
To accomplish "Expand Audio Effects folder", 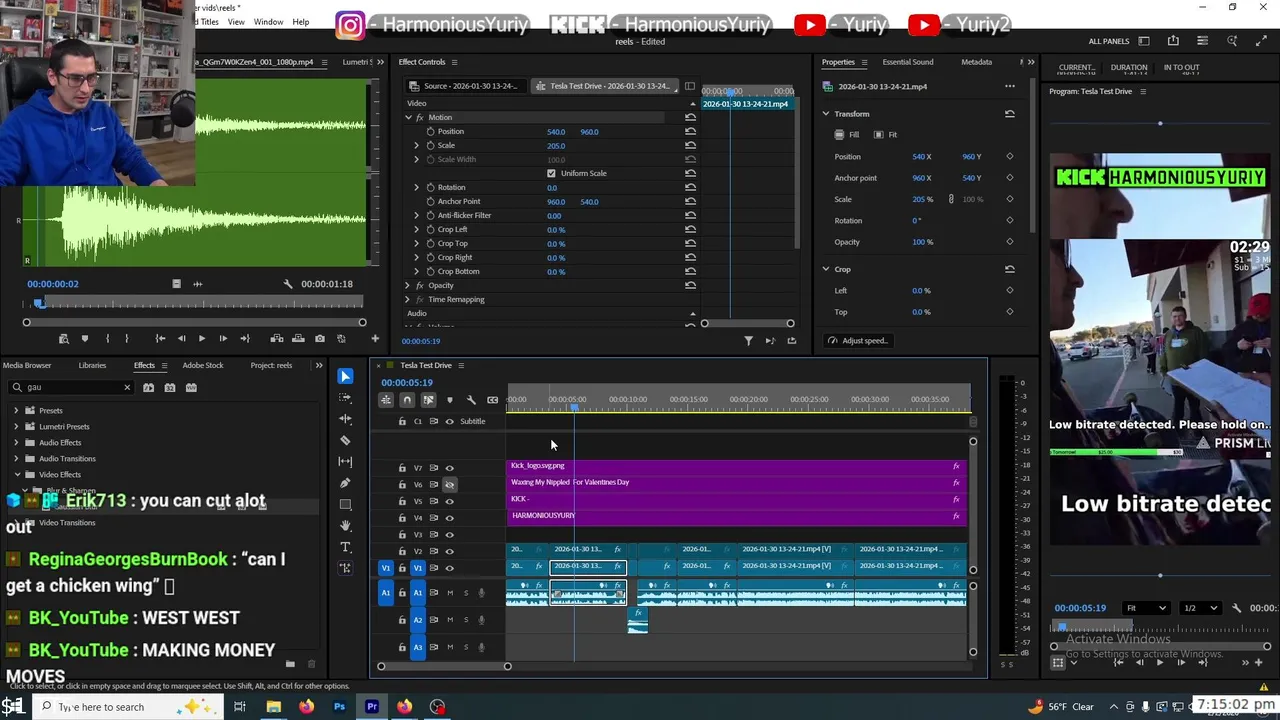I will click(16, 443).
